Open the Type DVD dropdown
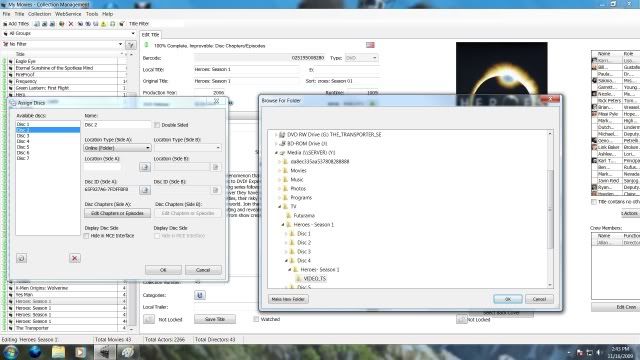 click(x=361, y=58)
